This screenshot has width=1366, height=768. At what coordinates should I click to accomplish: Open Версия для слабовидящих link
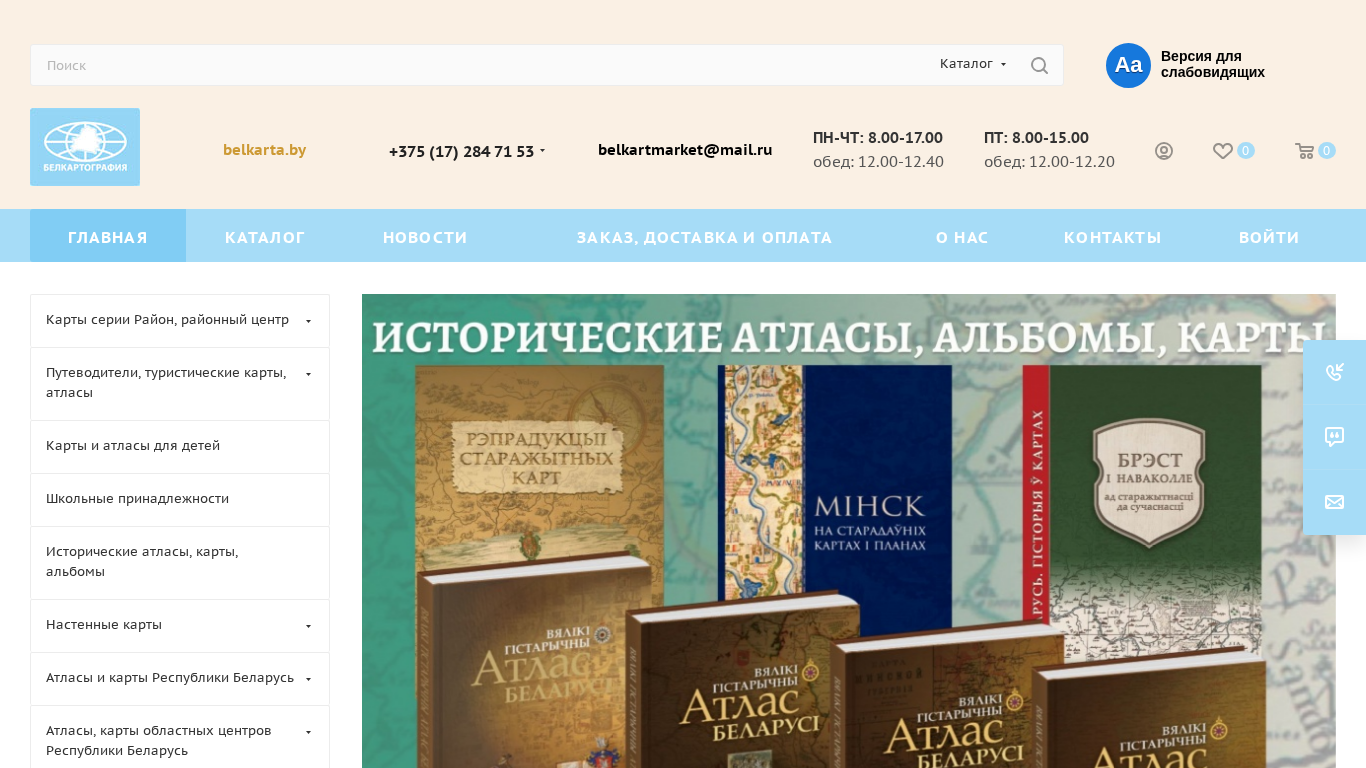pyautogui.click(x=1213, y=64)
